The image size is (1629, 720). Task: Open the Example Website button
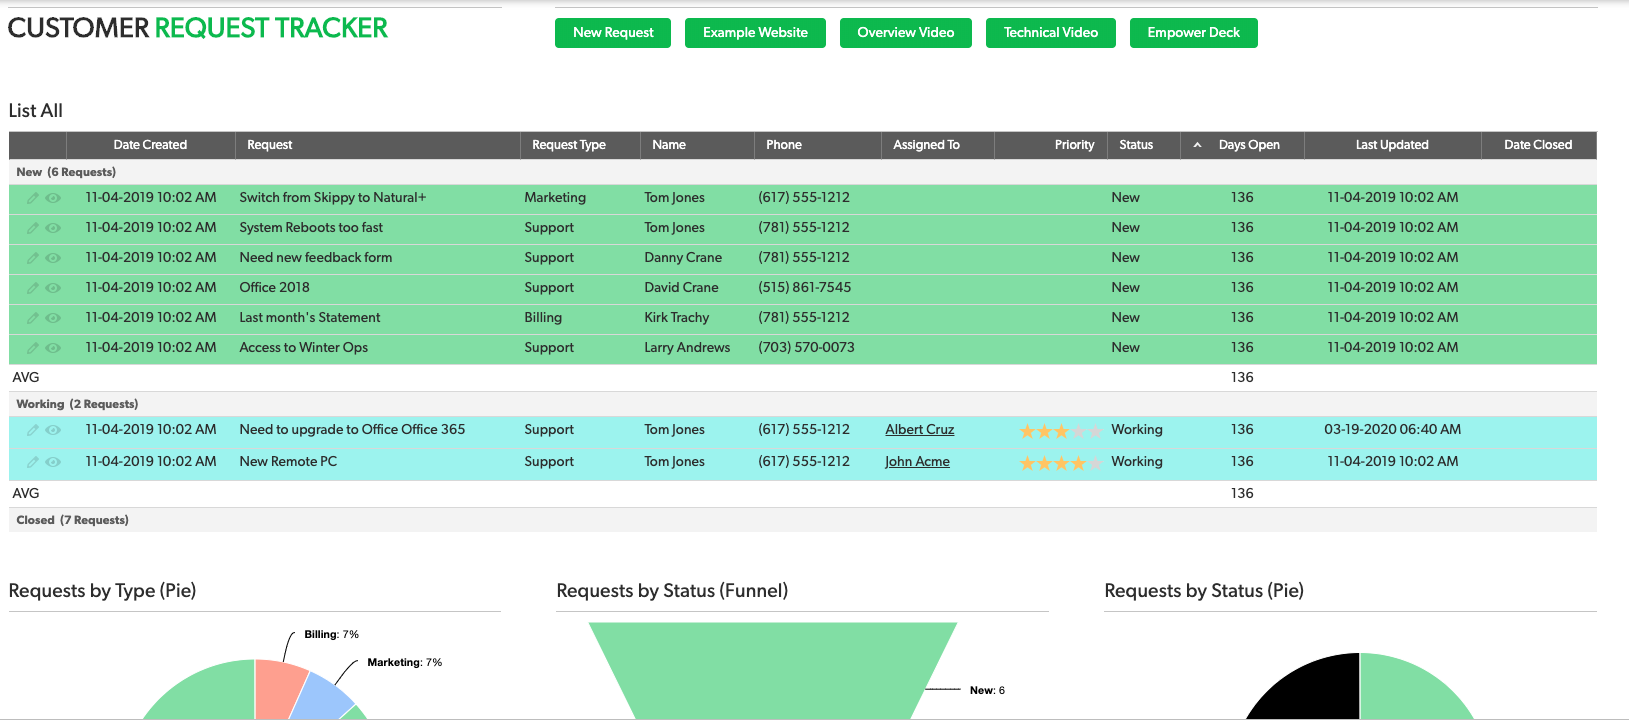point(755,33)
